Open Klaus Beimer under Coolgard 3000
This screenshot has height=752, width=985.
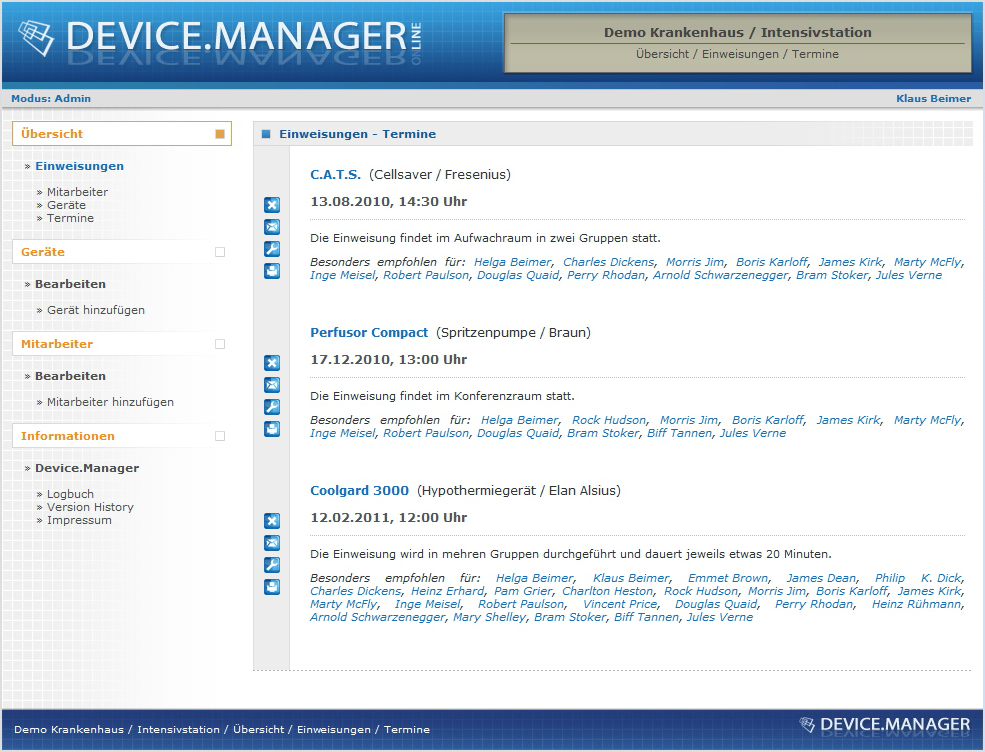click(x=631, y=578)
